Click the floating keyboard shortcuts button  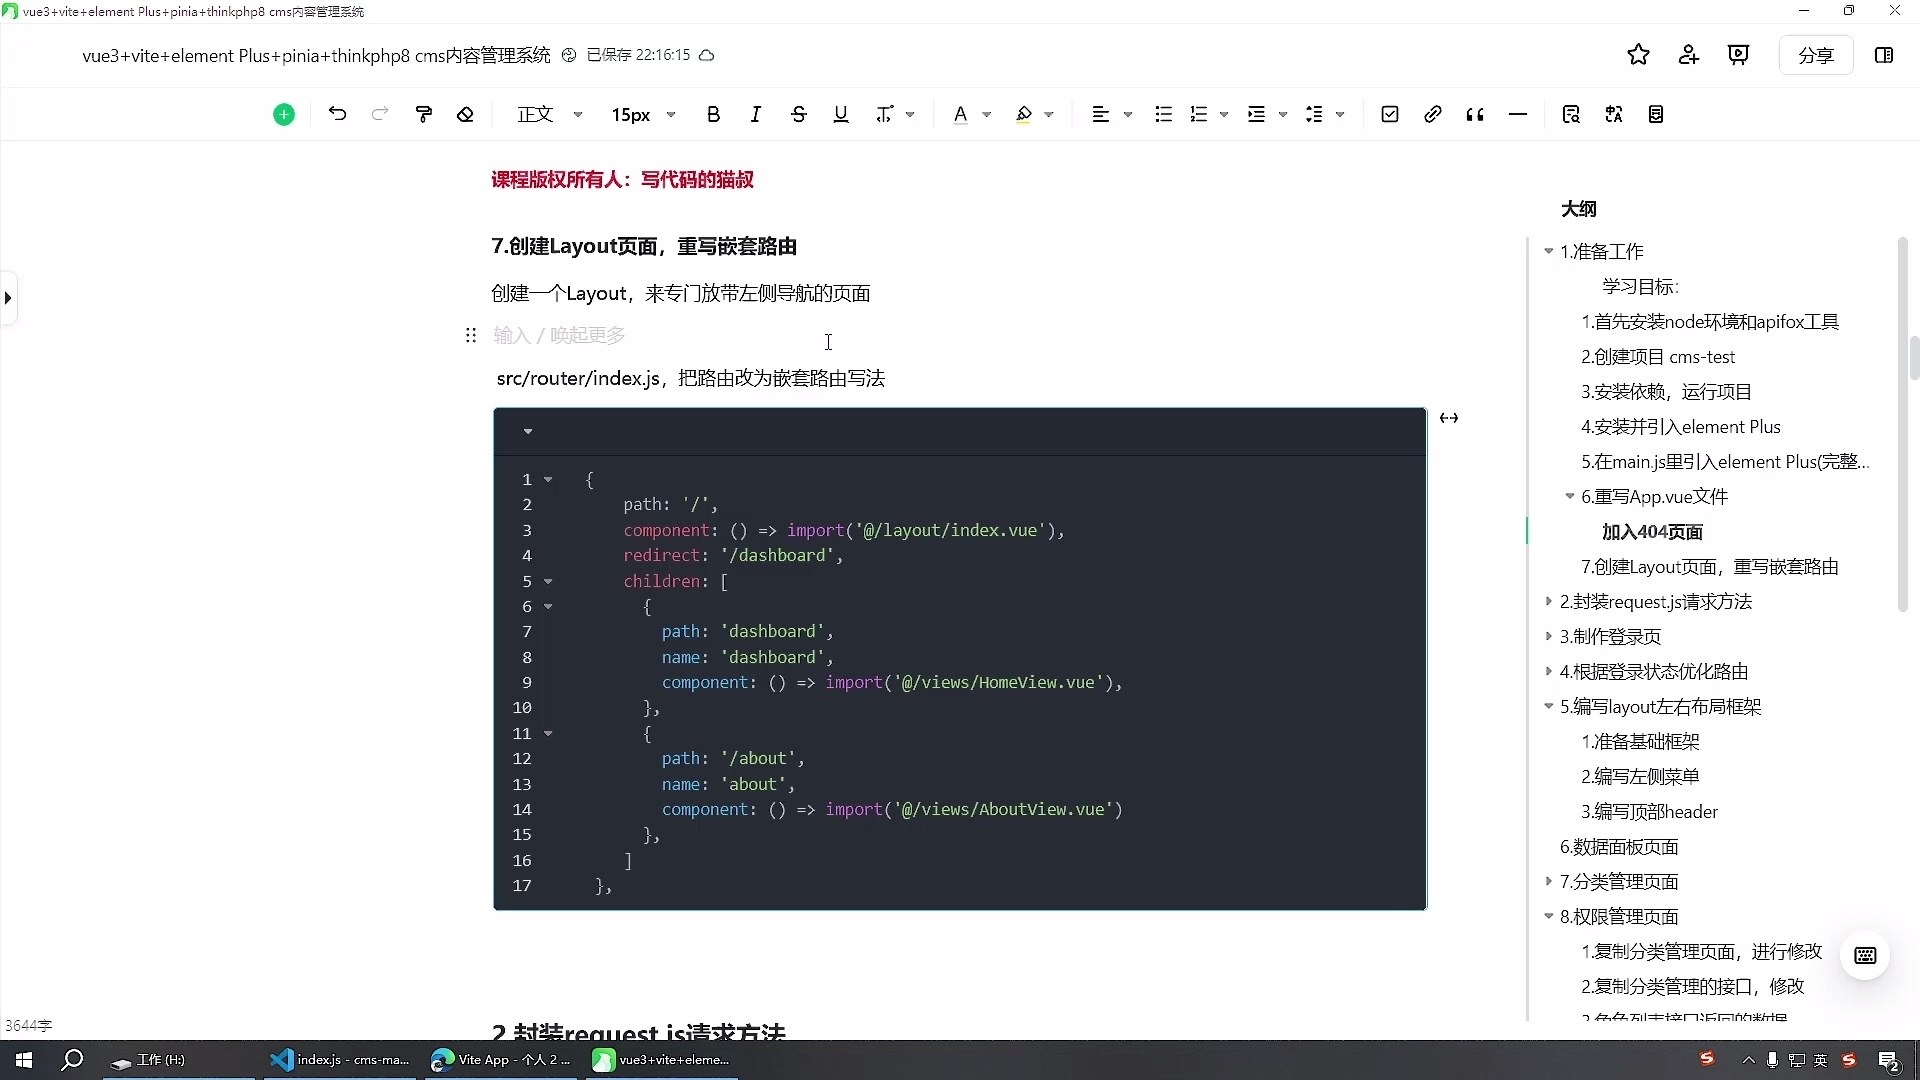(1865, 955)
